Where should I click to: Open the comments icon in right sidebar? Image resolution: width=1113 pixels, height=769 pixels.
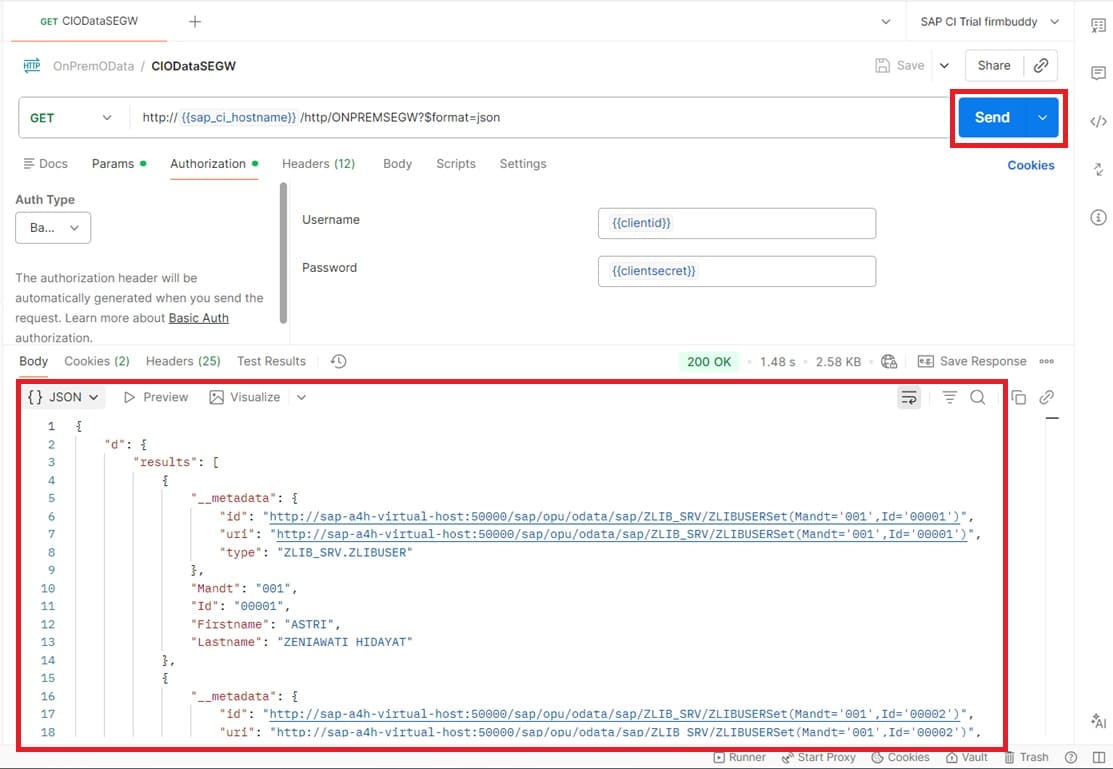tap(1098, 73)
